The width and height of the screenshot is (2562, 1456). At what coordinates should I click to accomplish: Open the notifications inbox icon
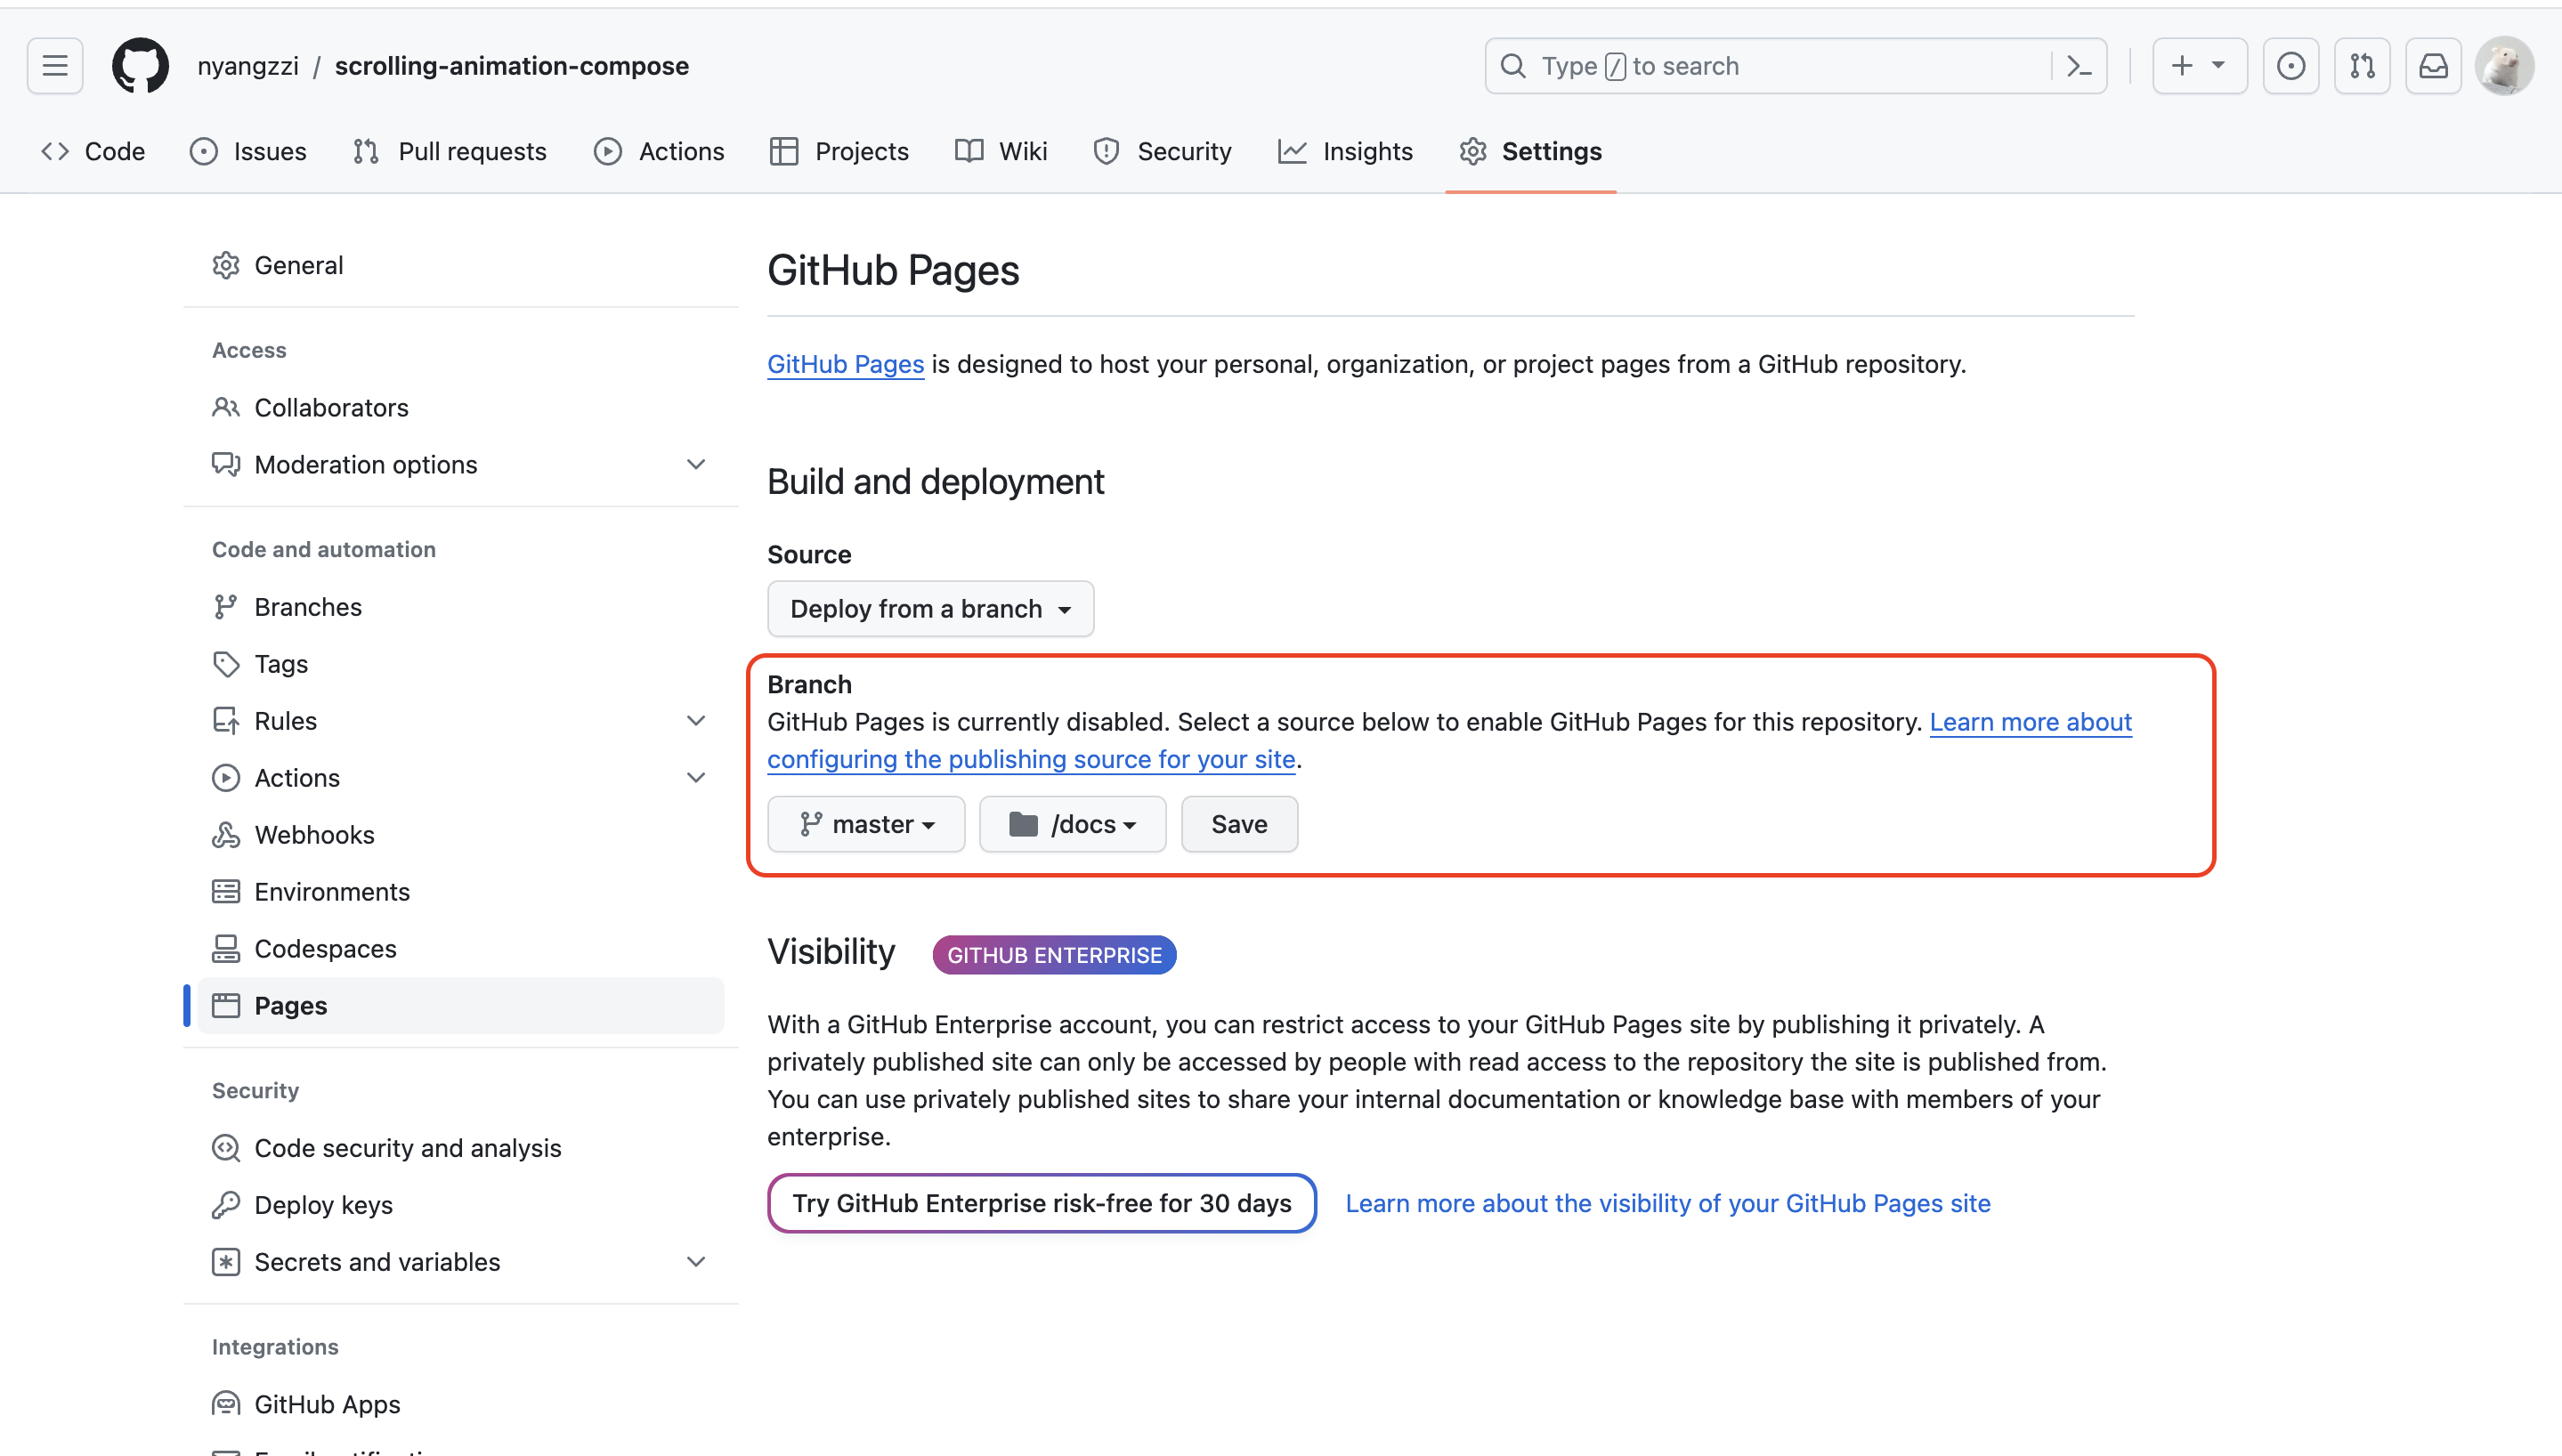(x=2432, y=66)
